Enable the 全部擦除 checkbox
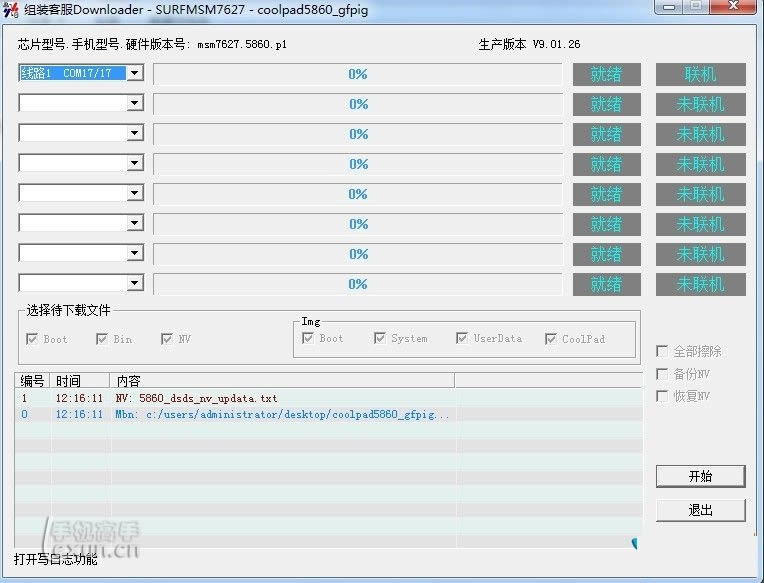Image resolution: width=764 pixels, height=583 pixels. point(662,351)
